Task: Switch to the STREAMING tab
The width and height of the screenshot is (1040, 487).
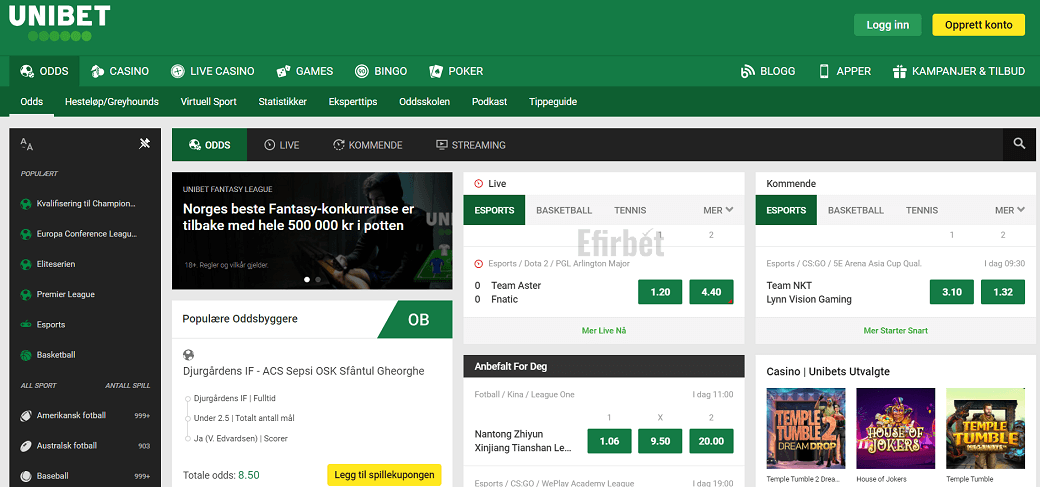Action: pos(471,145)
